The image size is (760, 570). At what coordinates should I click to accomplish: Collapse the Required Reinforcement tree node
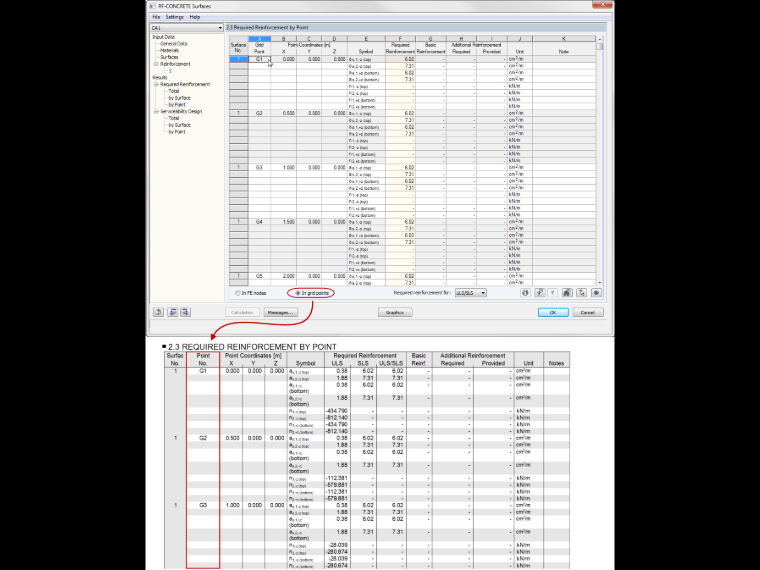click(156, 84)
